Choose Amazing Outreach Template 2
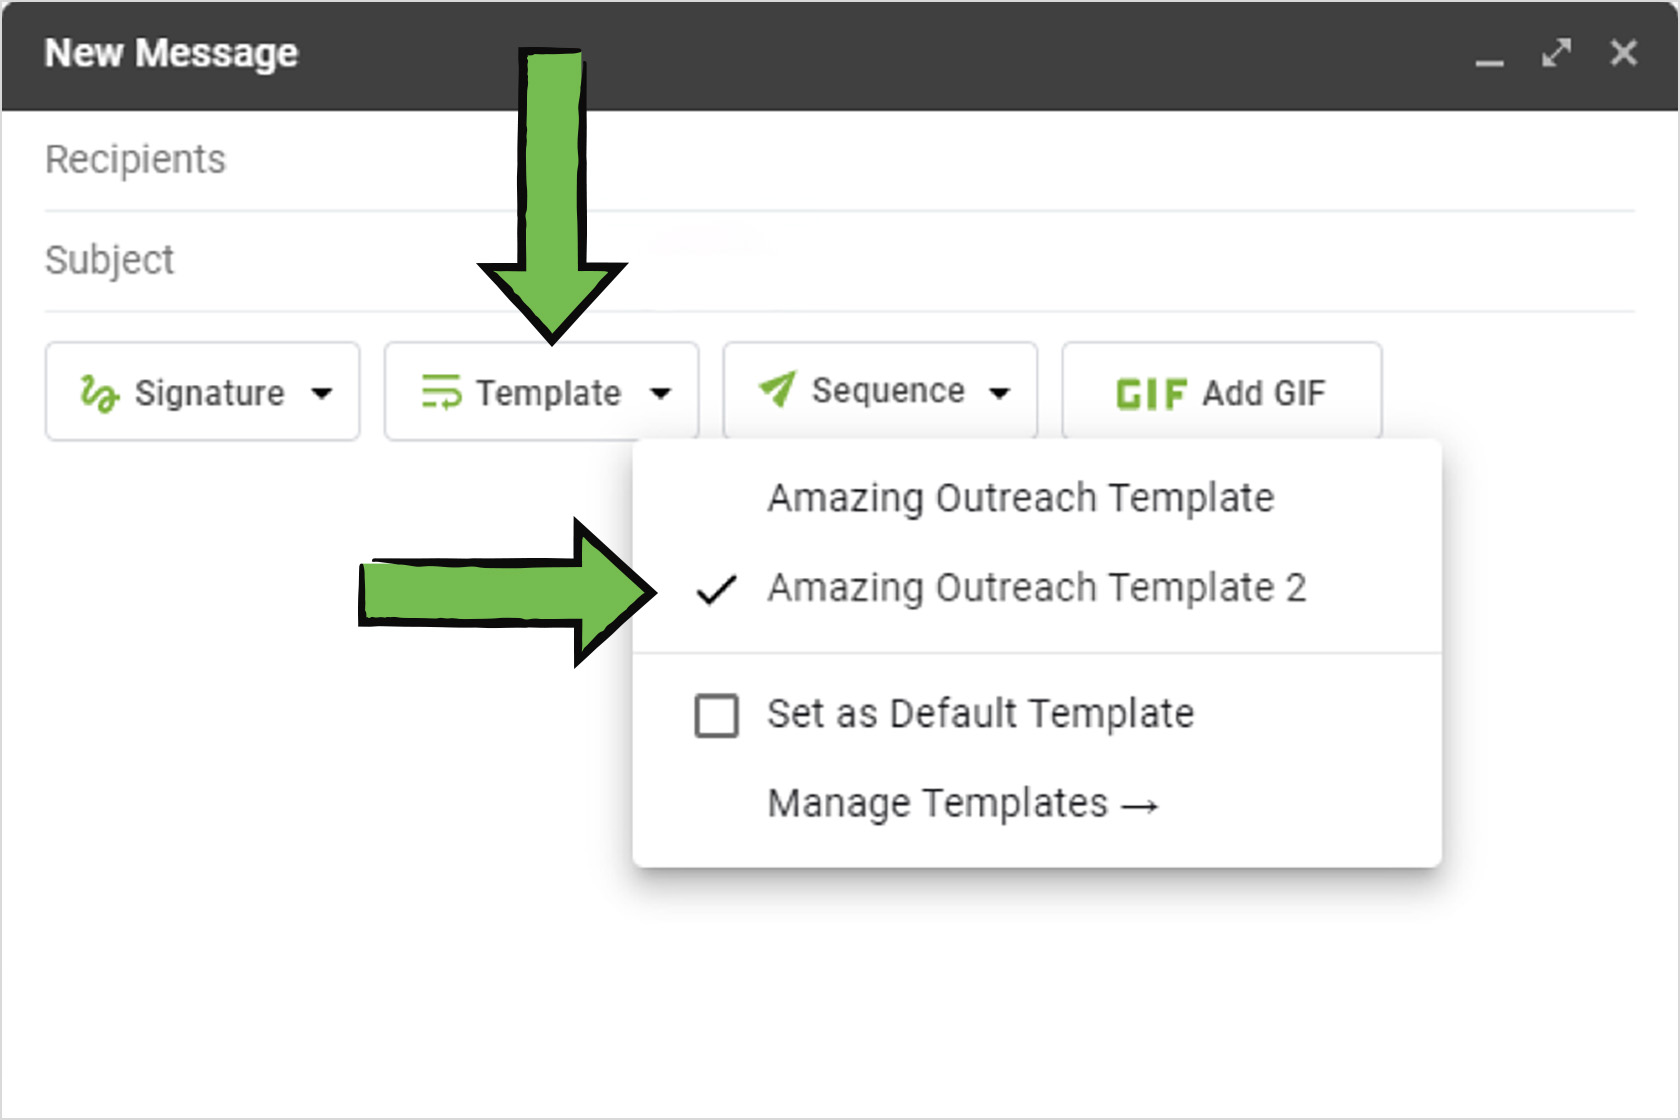 coord(1036,588)
